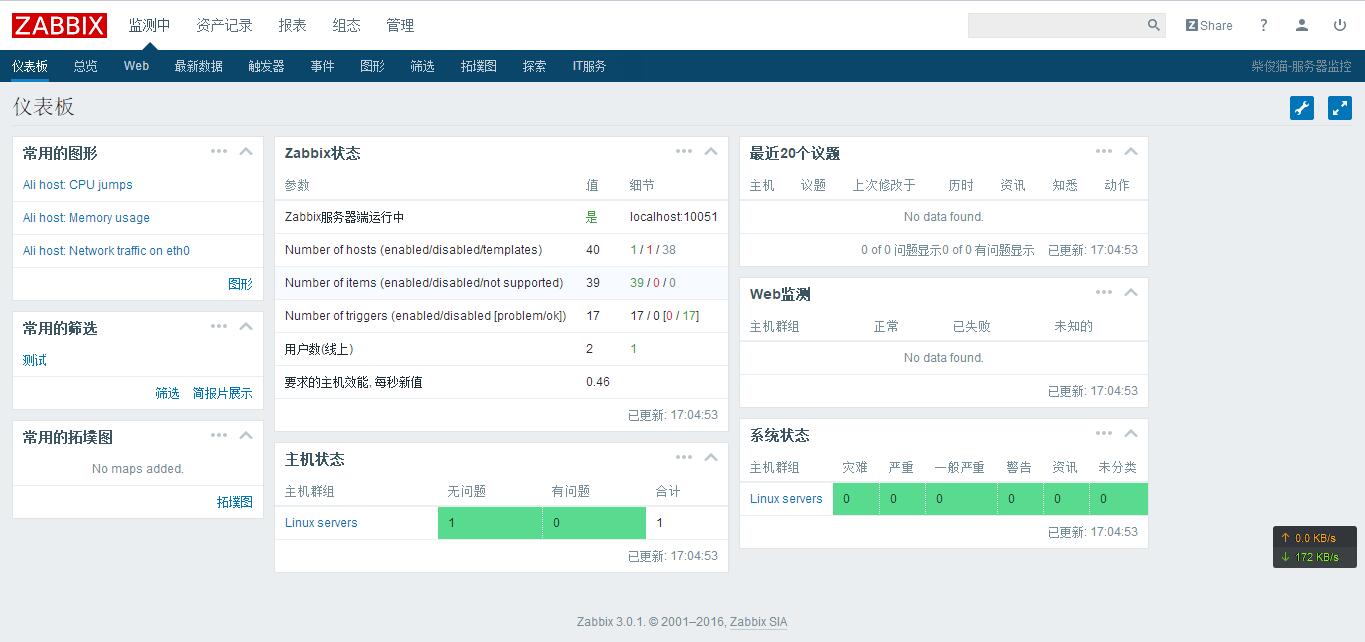Collapse the 主机状态 widget
1365x642 pixels.
[711, 457]
